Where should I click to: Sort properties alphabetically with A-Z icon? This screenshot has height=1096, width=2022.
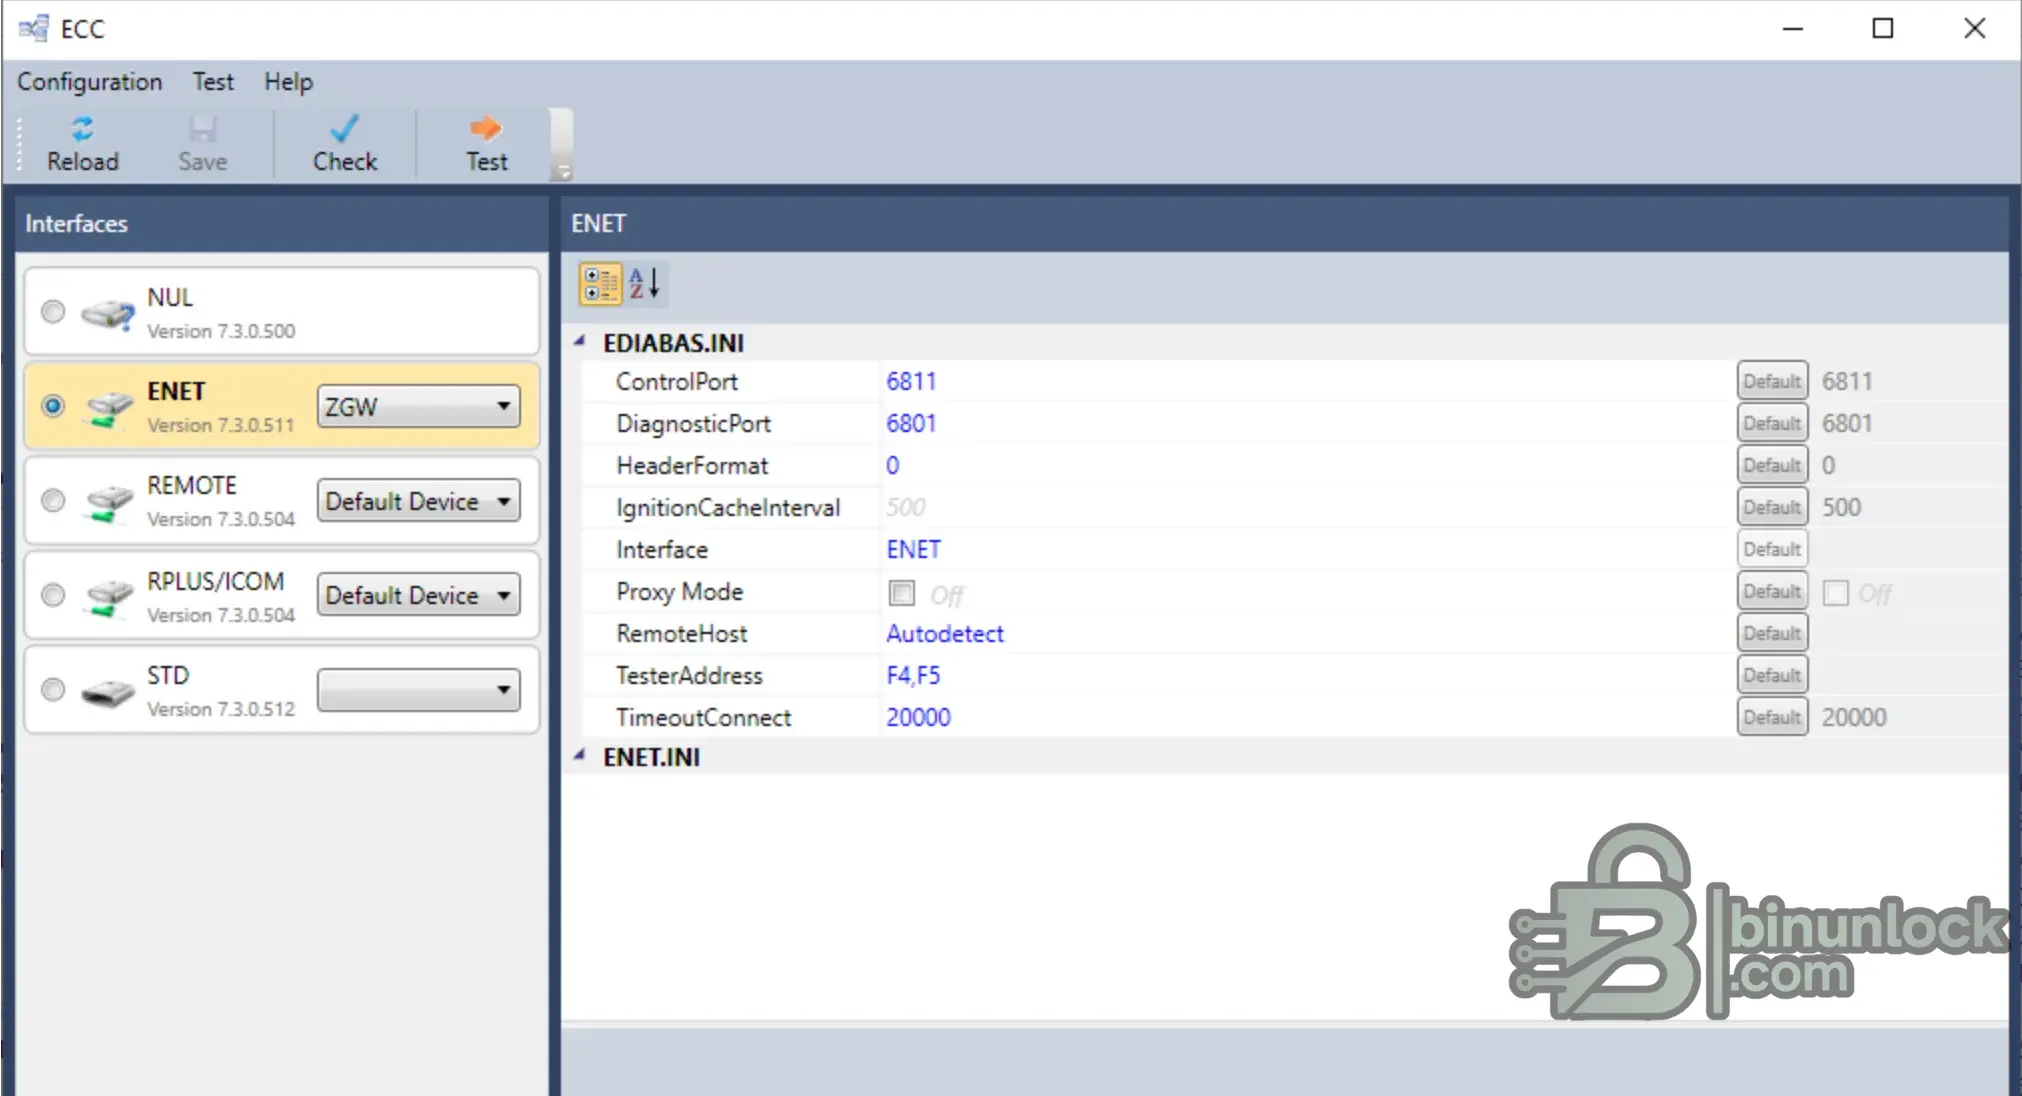(x=645, y=284)
